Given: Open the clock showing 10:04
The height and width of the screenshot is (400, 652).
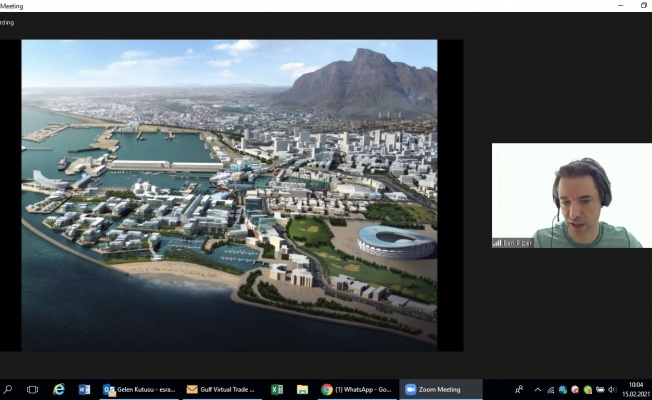Looking at the screenshot, I should (635, 389).
